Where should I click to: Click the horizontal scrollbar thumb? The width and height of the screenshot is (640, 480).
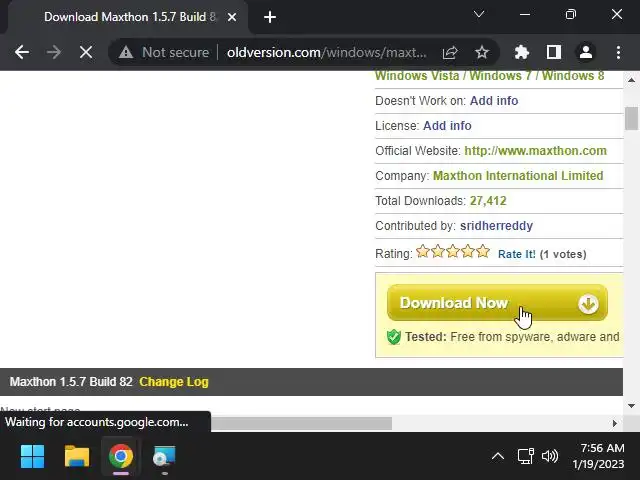301,423
